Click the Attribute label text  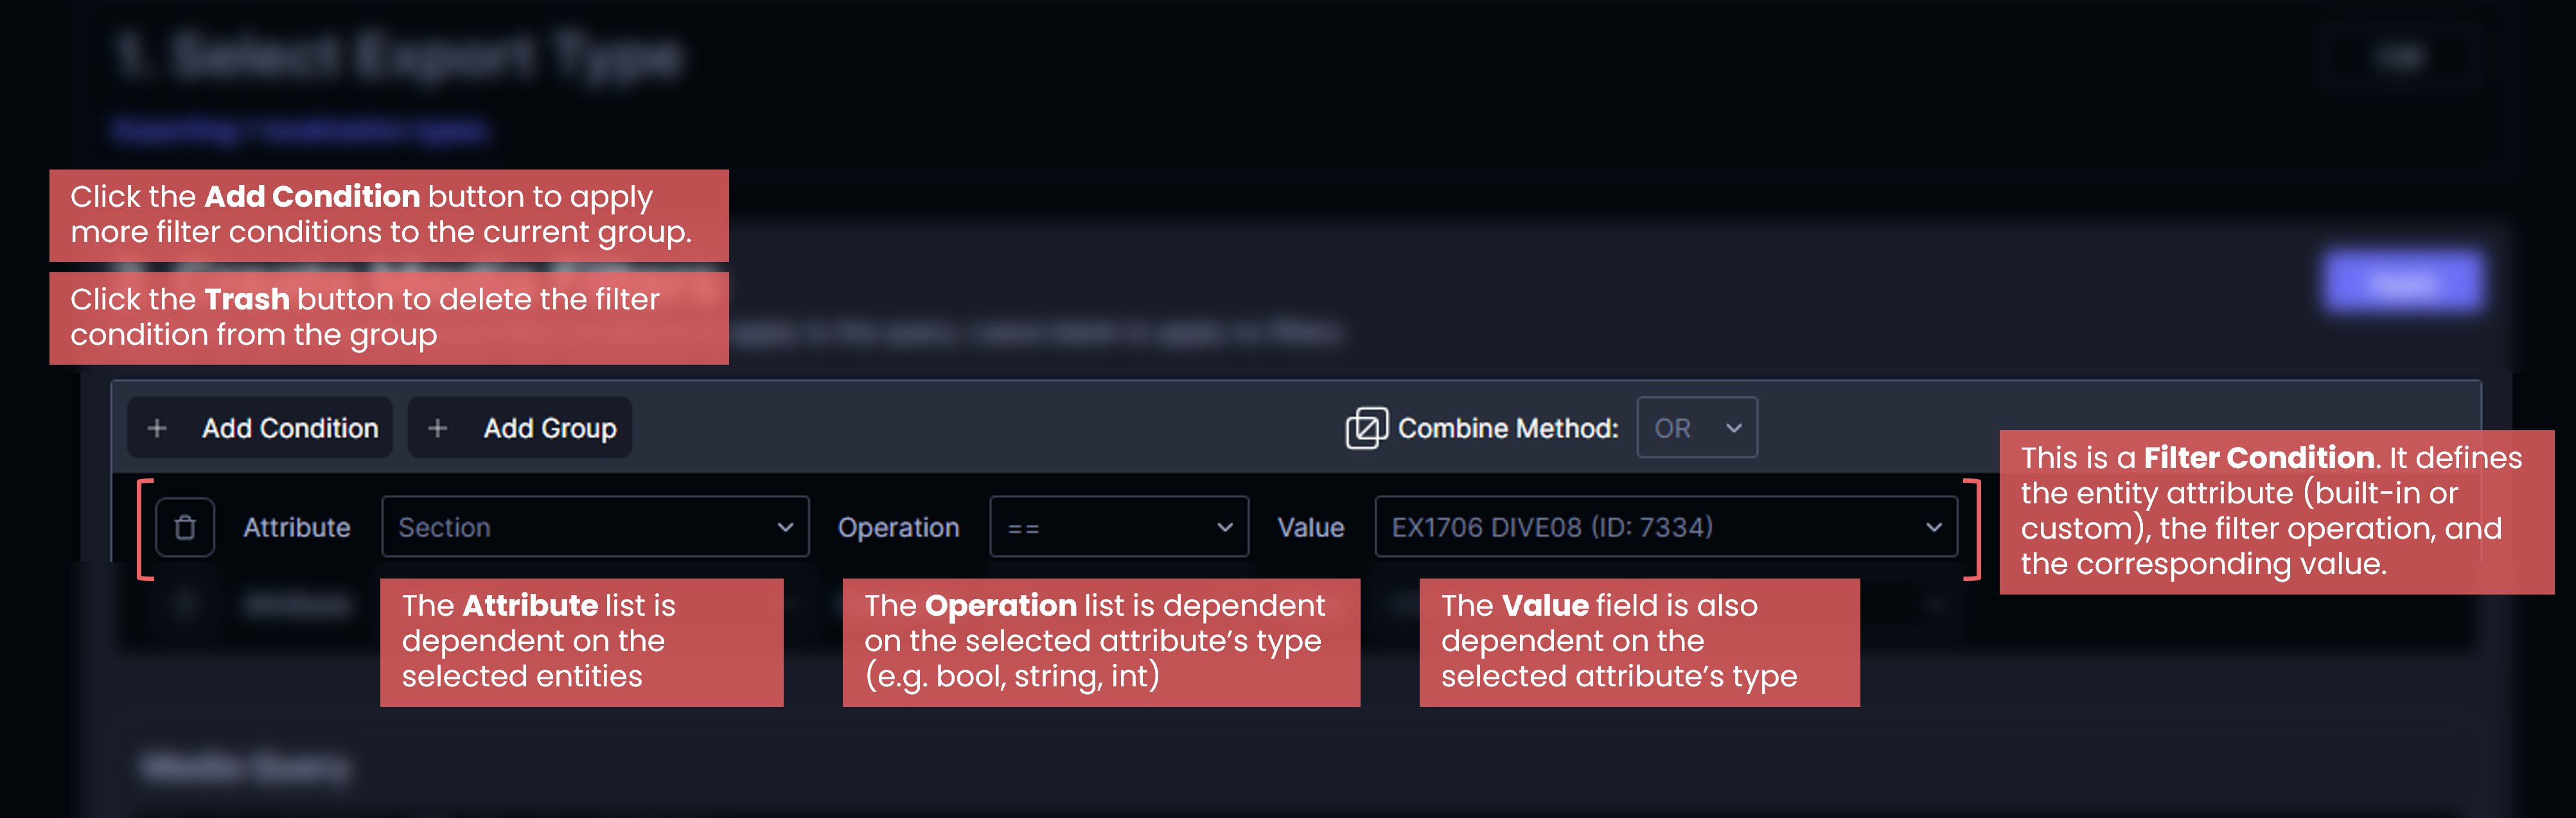pos(297,527)
